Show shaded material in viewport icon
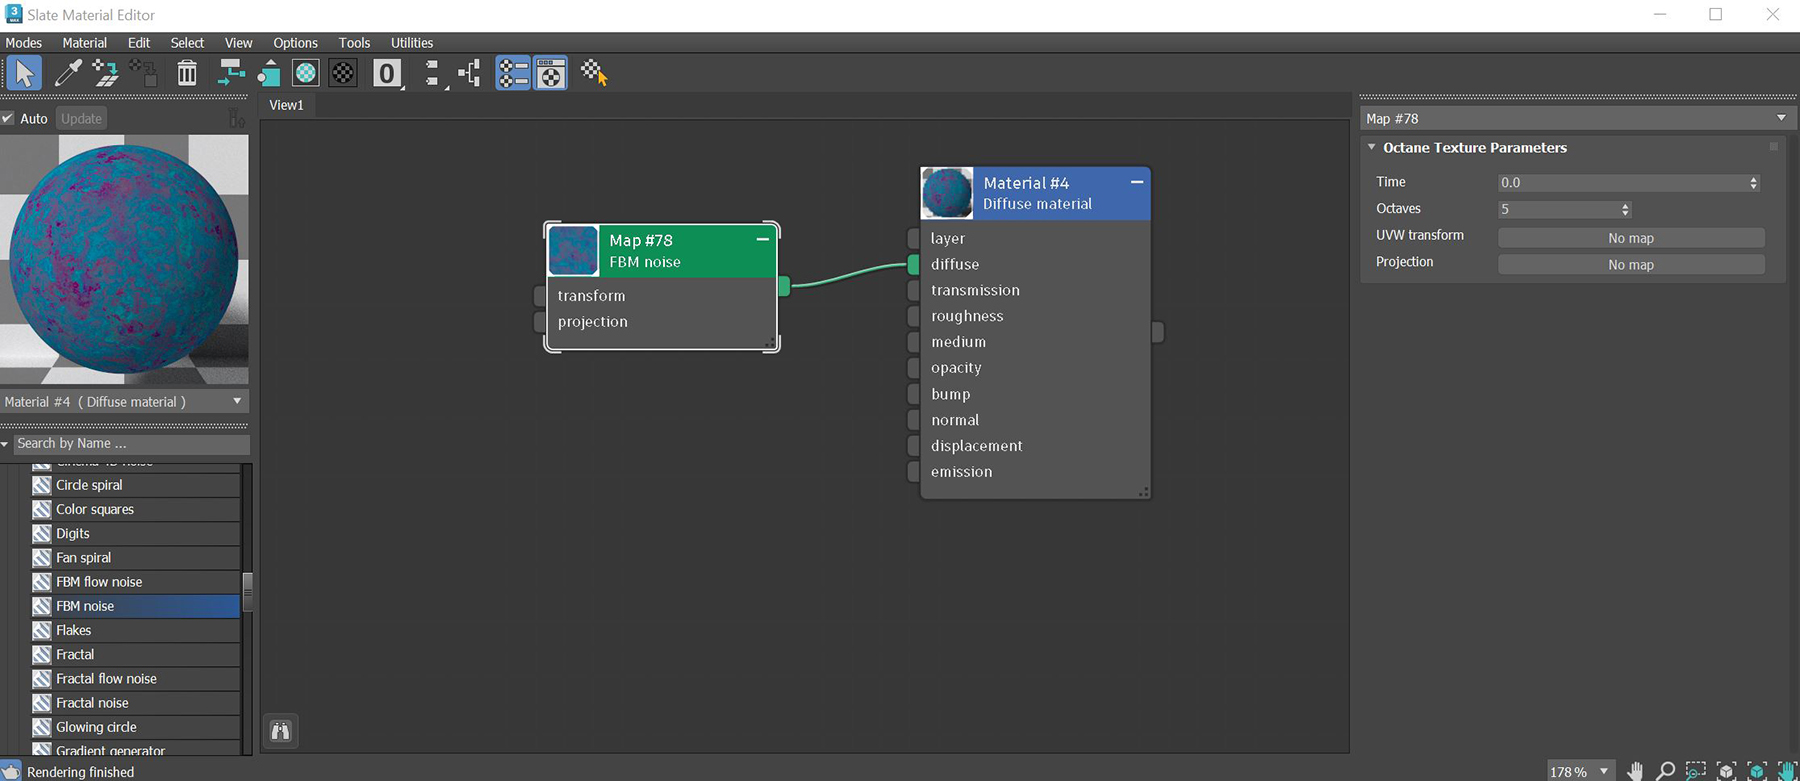1800x781 pixels. (x=306, y=73)
